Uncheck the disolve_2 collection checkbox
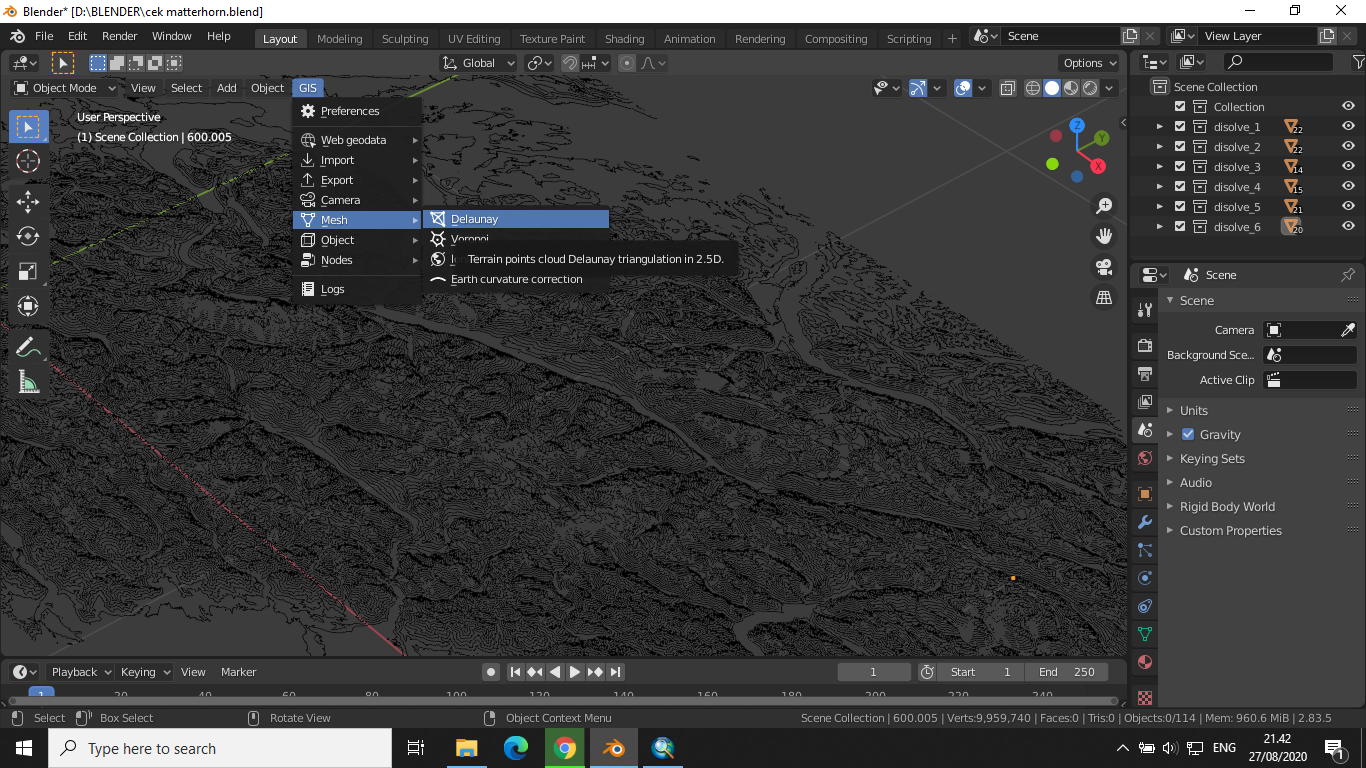Screen dimensions: 1366x768 tap(1180, 147)
